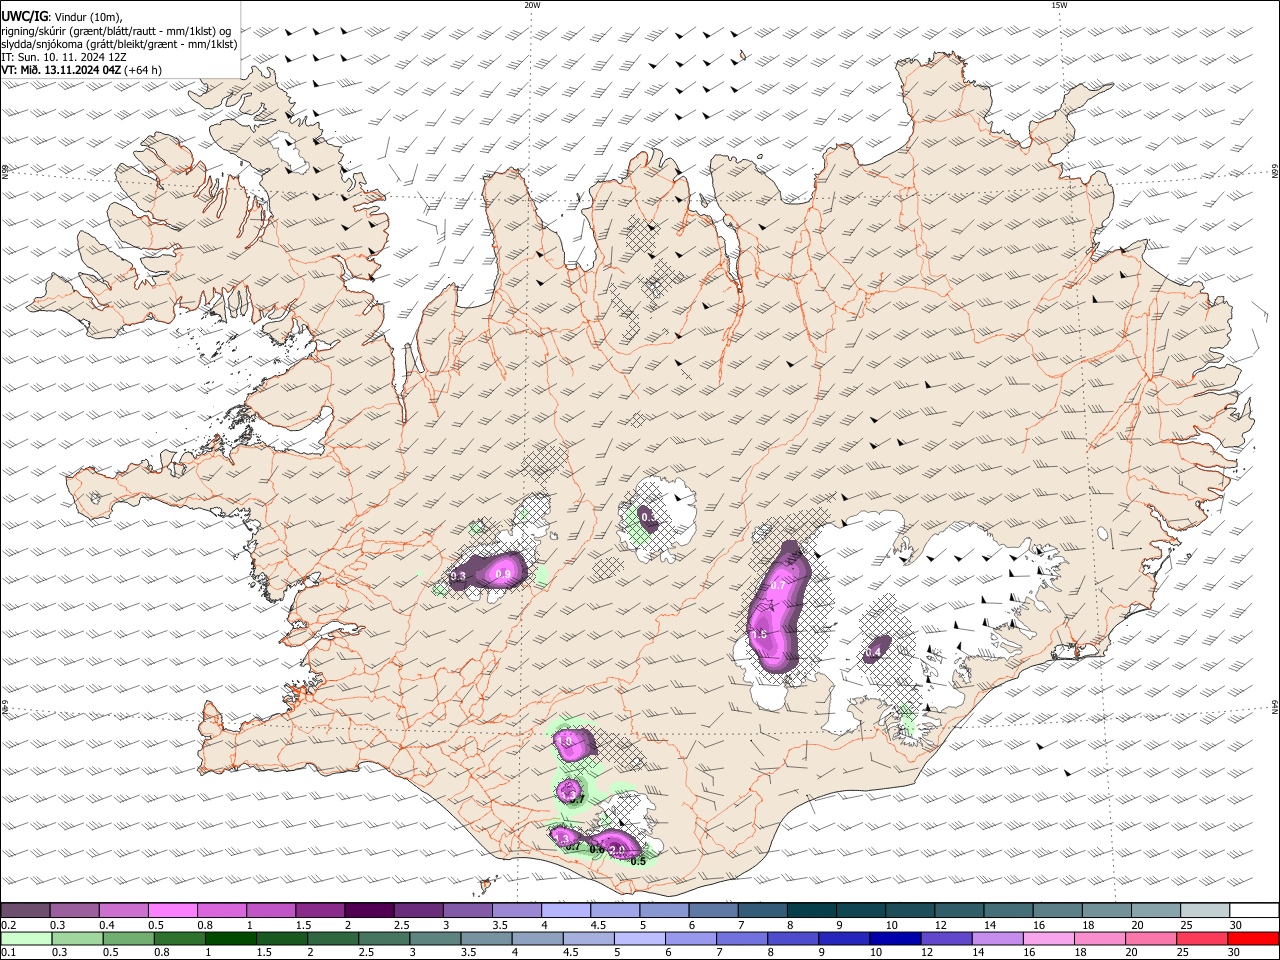Click the 'slydda/snjókoma (grátt/bleikt/grænt' legend line

[x=120, y=45]
